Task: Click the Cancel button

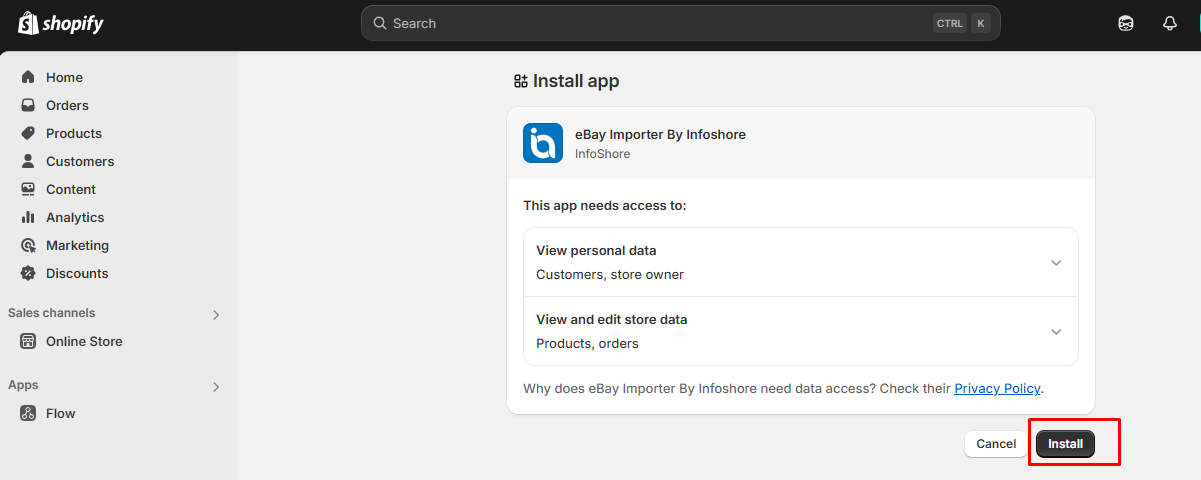Action: pyautogui.click(x=996, y=444)
